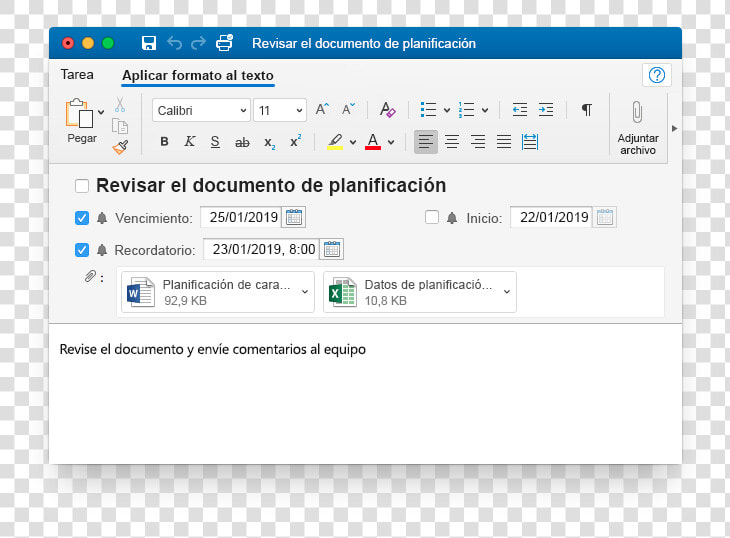Apply numbered list

(x=466, y=110)
